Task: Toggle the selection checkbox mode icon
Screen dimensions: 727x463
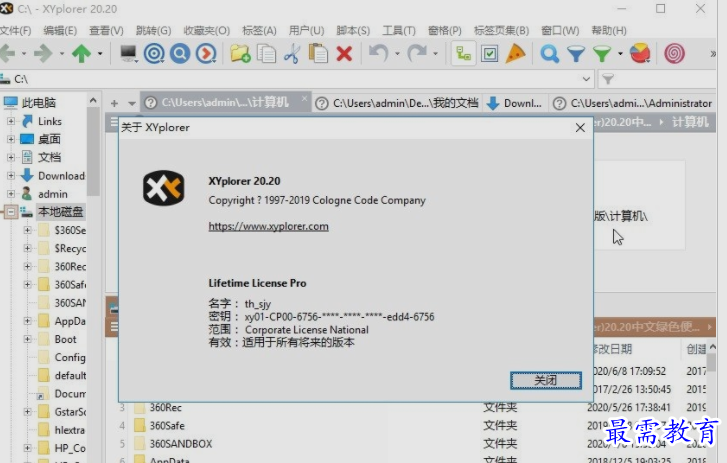Action: click(x=489, y=54)
